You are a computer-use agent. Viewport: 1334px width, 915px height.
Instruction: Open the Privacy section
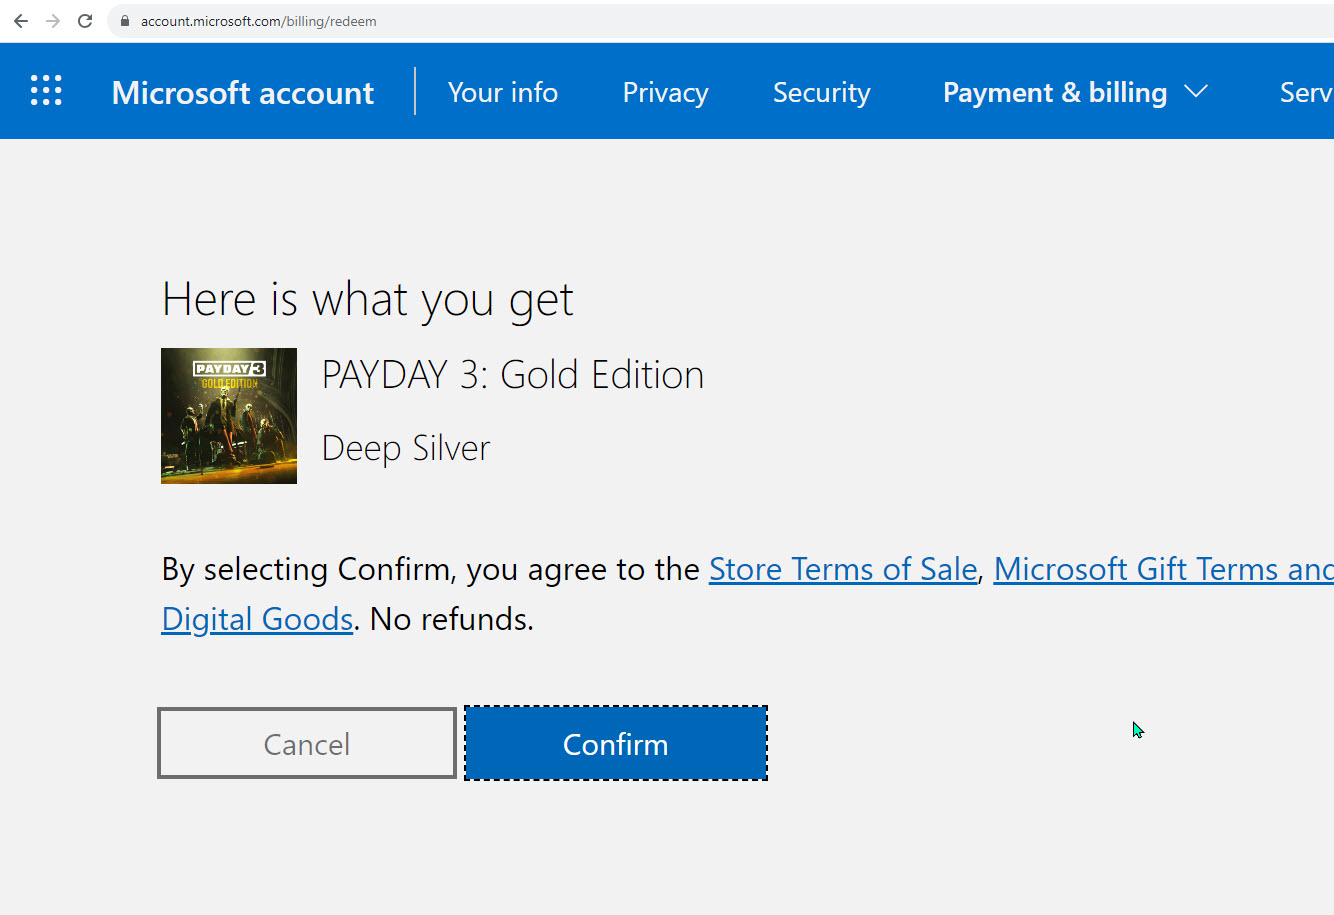click(x=665, y=92)
